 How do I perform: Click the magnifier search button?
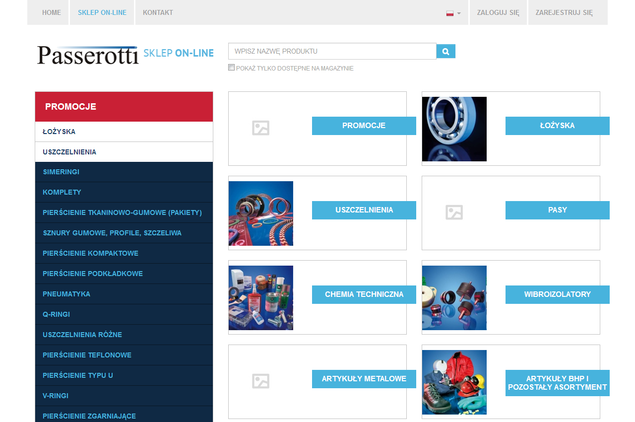pos(446,51)
